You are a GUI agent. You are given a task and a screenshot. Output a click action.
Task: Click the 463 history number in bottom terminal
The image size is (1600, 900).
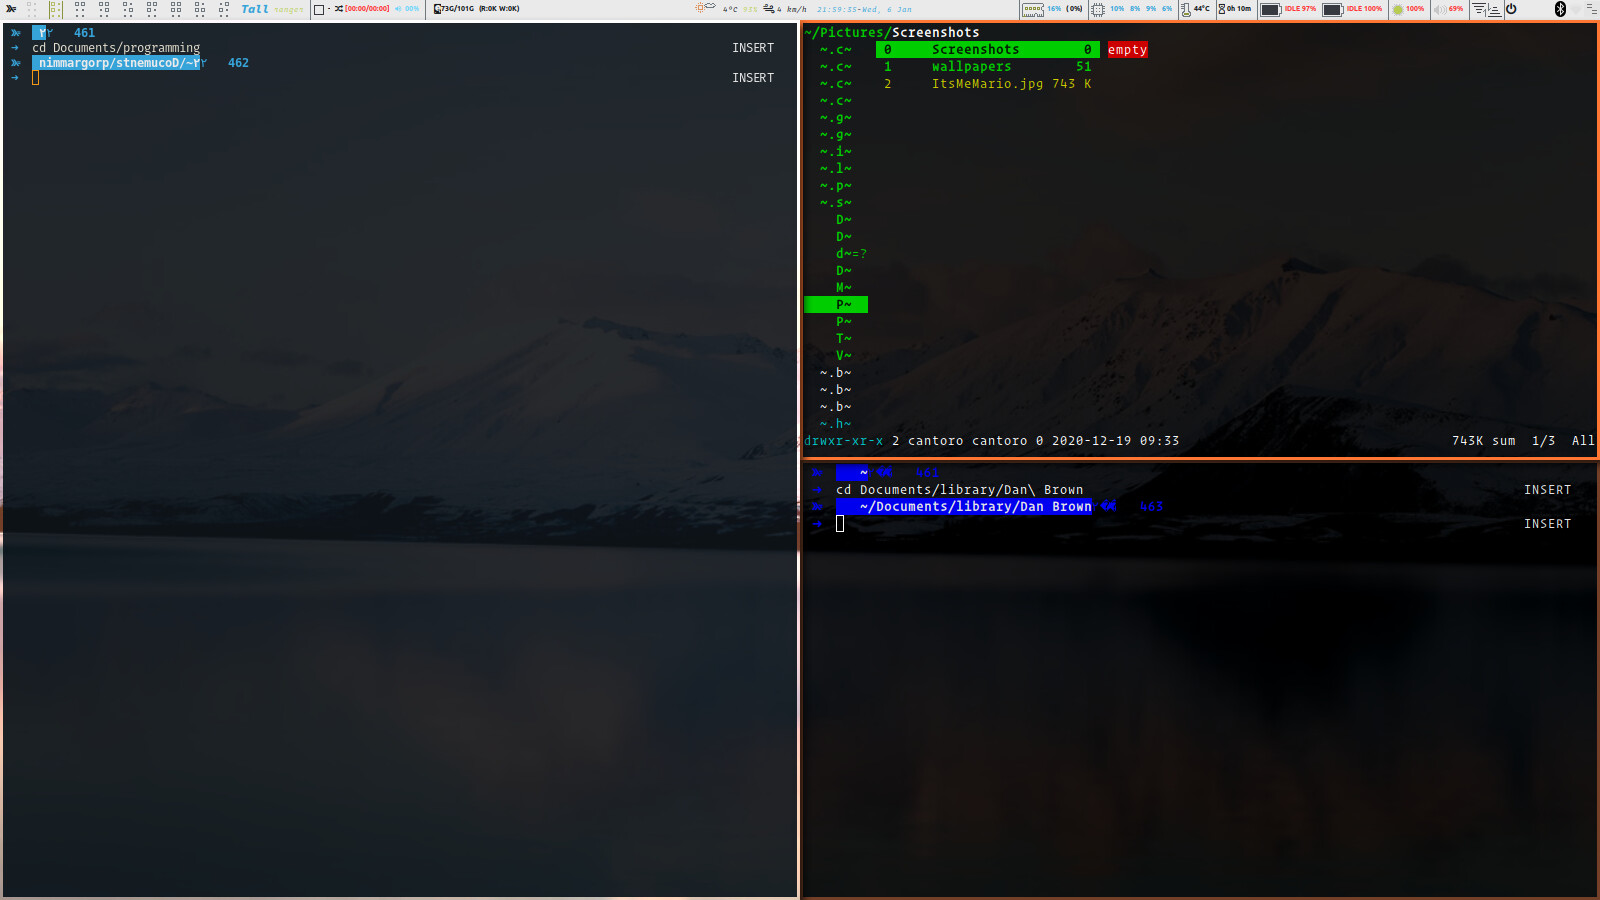1151,506
